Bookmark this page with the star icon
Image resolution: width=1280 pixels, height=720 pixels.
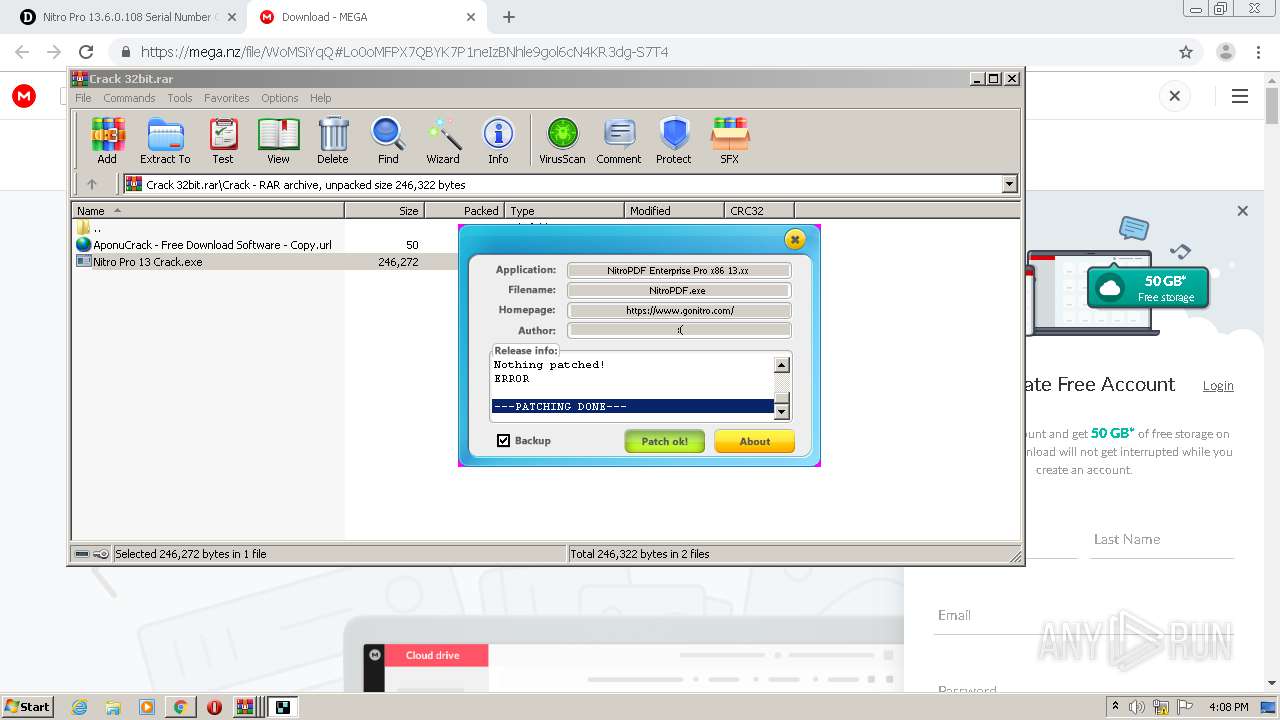click(1186, 52)
